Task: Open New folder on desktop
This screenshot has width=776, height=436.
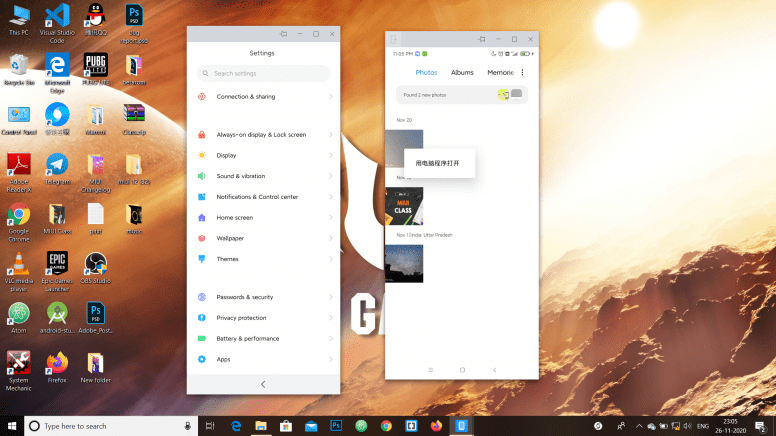Action: click(x=96, y=367)
